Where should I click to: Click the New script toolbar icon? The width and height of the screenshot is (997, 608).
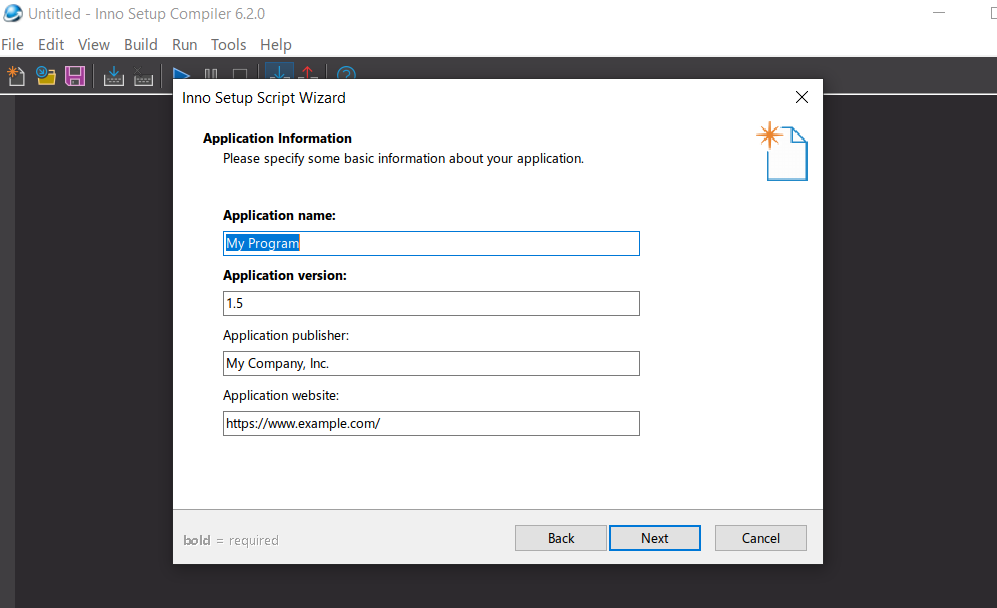point(16,76)
